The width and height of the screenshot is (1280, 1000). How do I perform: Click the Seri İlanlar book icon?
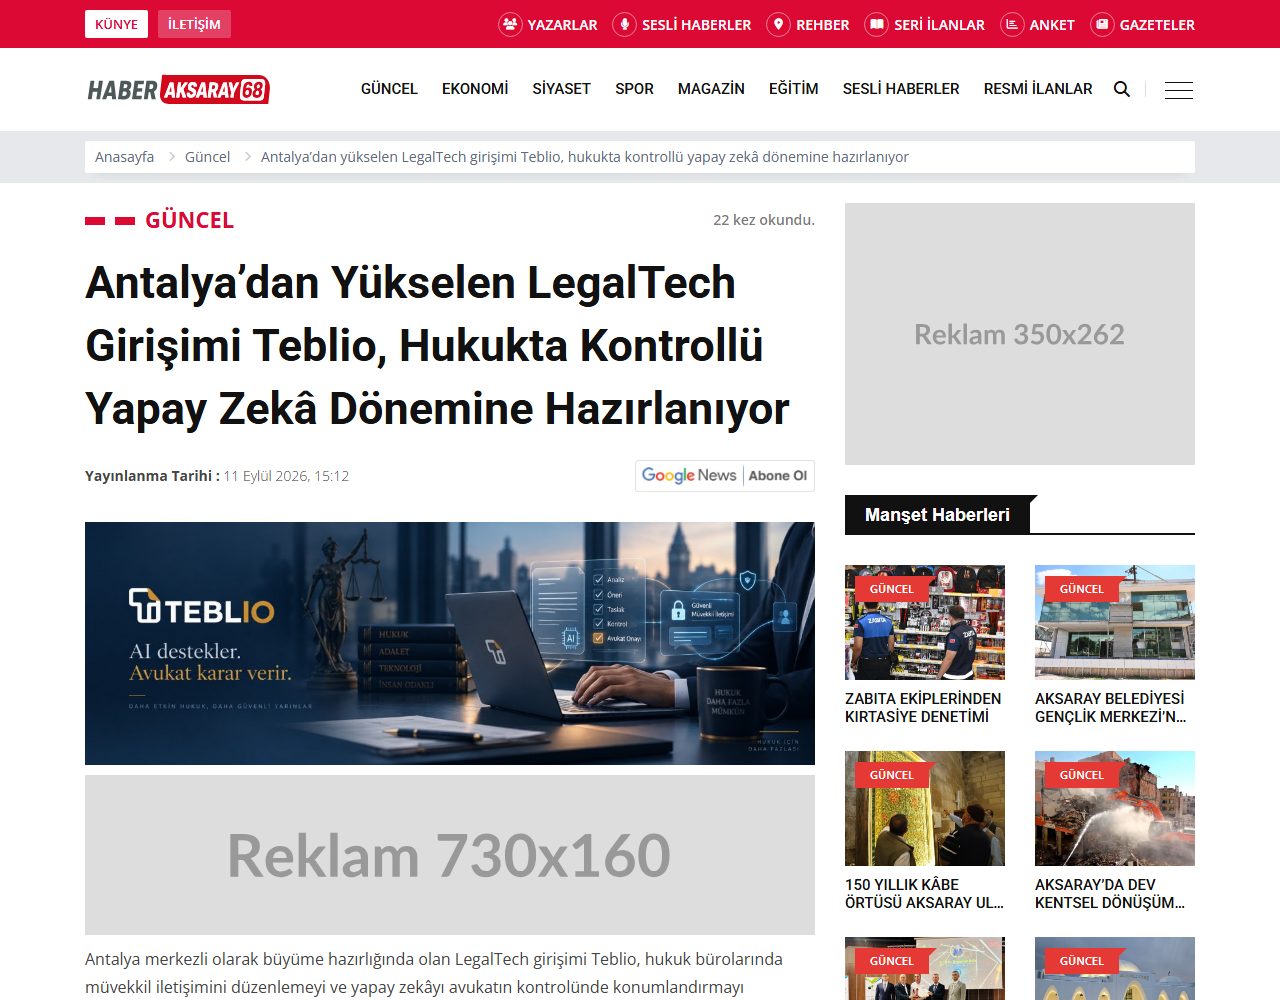point(876,24)
